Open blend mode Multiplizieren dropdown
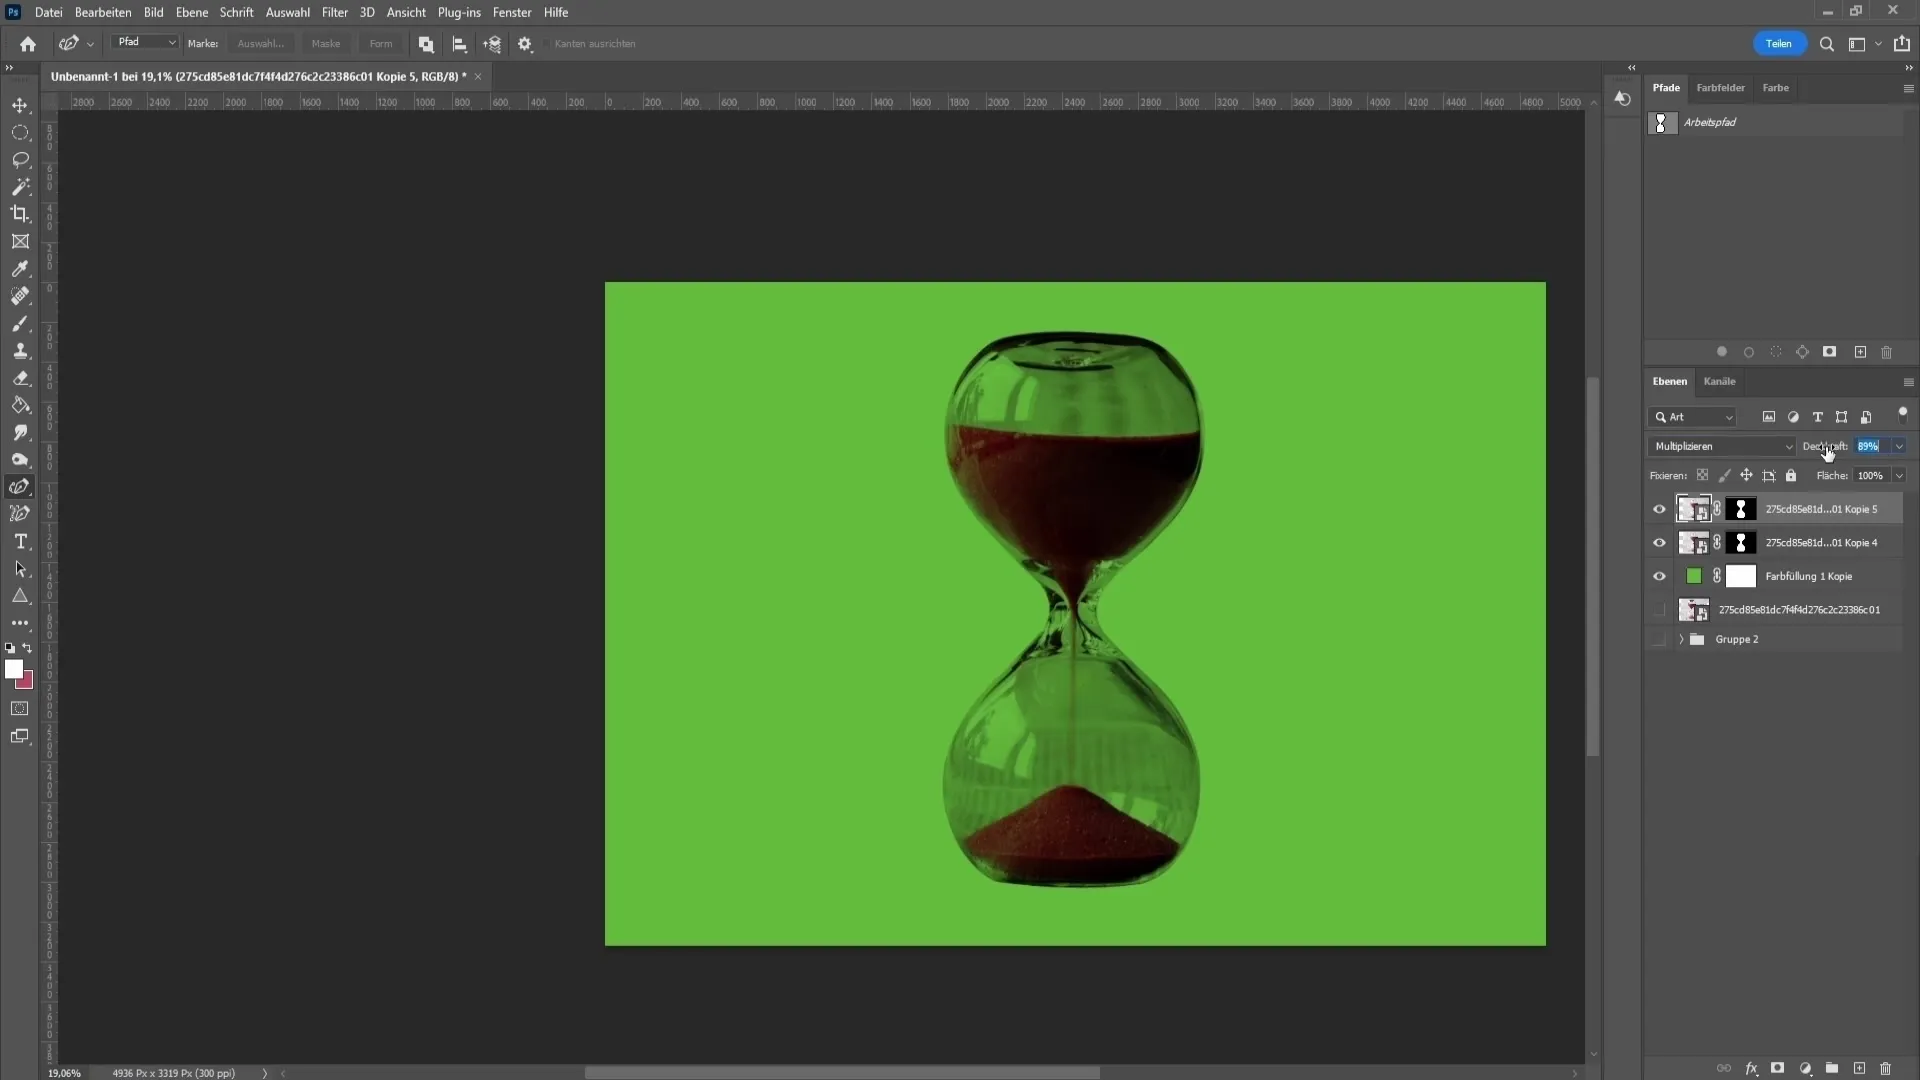Viewport: 1920px width, 1080px height. point(1722,446)
